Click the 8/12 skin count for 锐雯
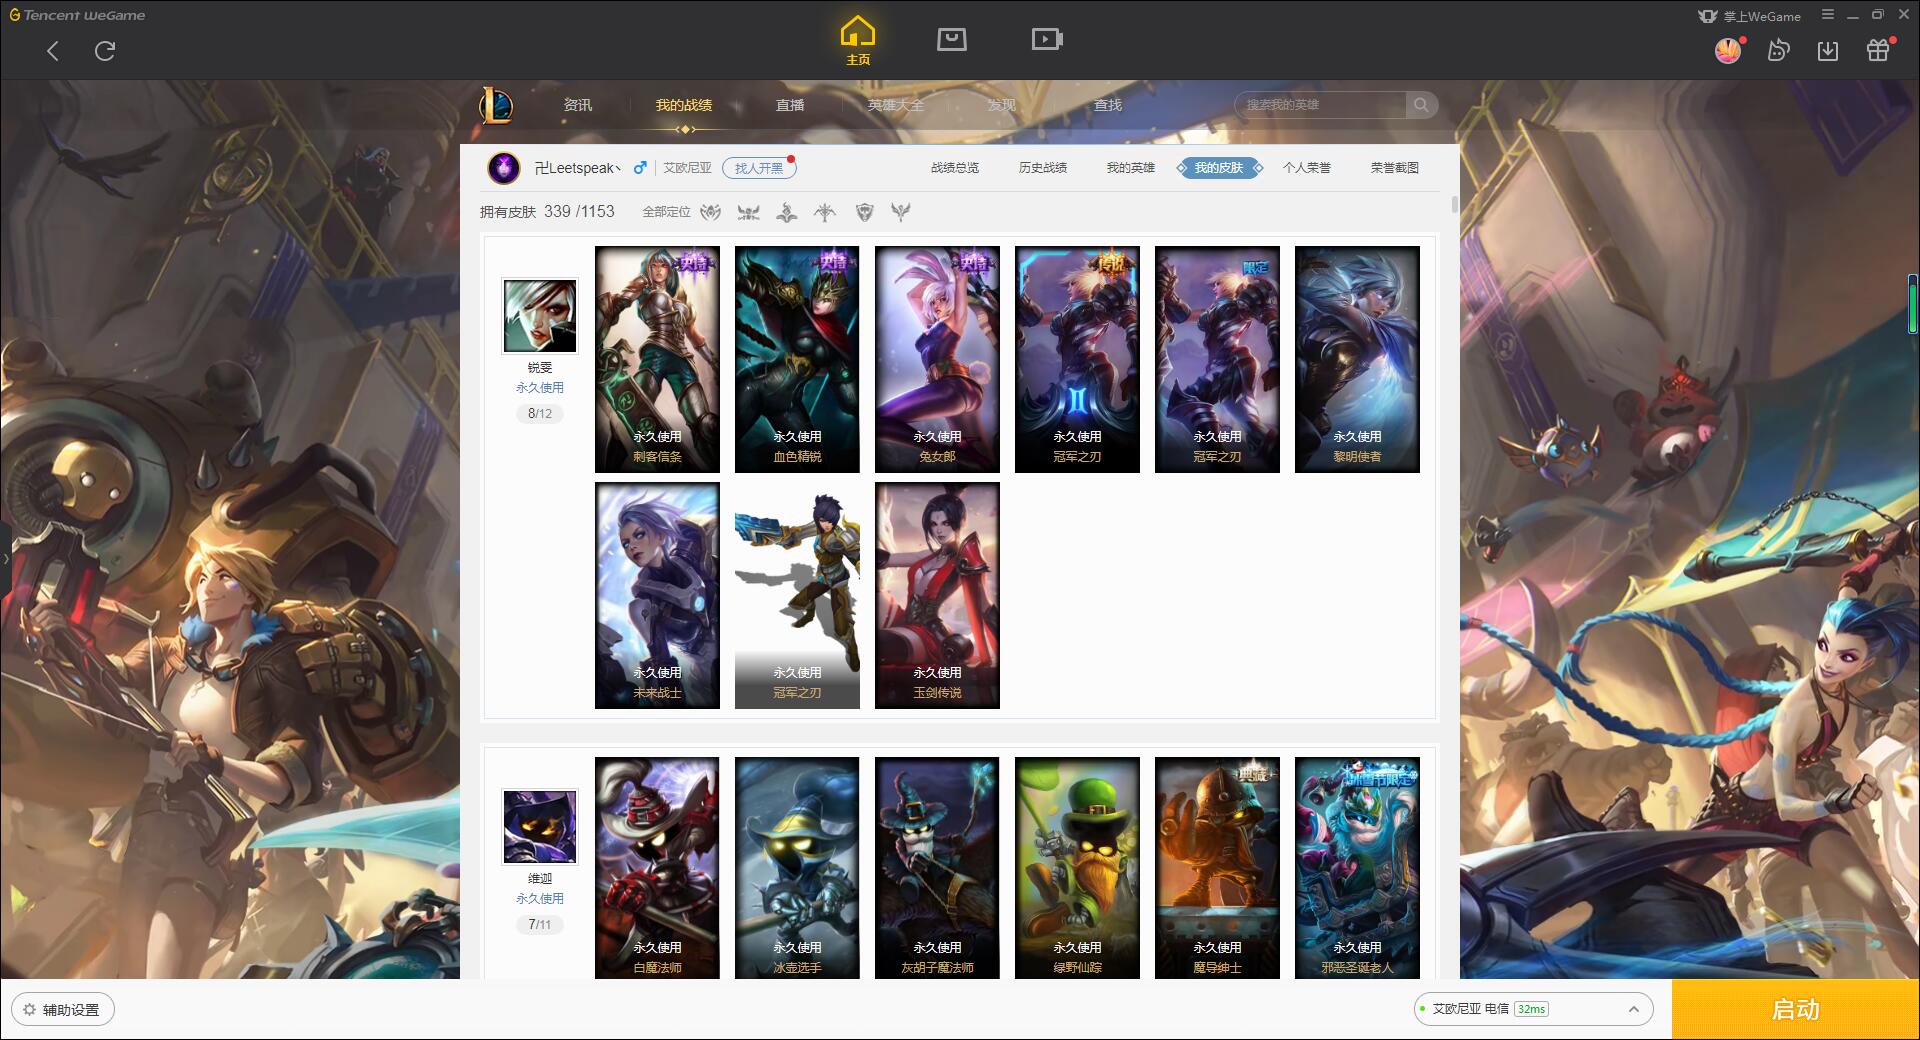 540,413
